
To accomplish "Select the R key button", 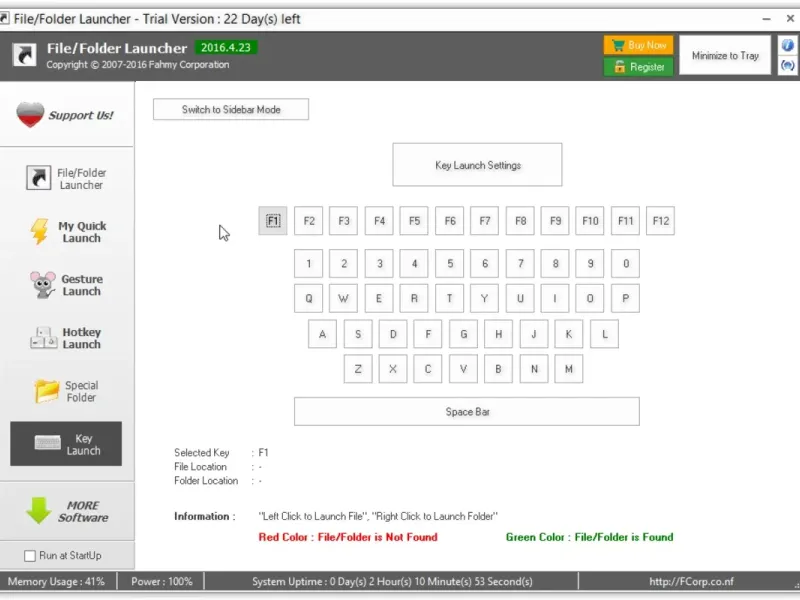I will pos(414,298).
